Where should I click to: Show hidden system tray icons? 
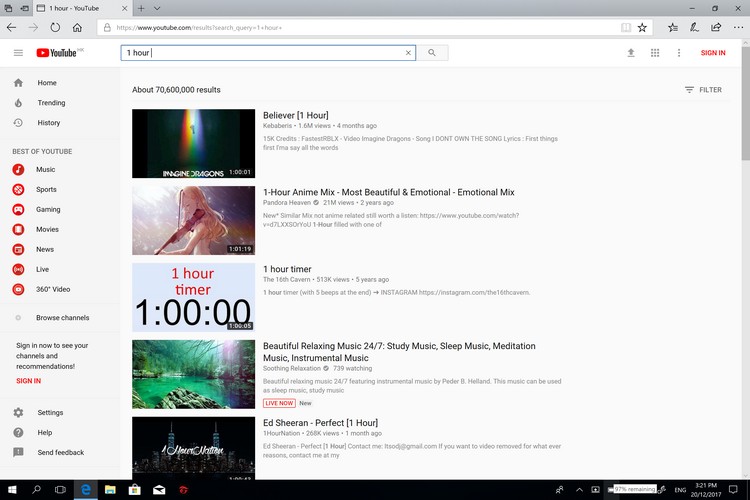(579, 489)
